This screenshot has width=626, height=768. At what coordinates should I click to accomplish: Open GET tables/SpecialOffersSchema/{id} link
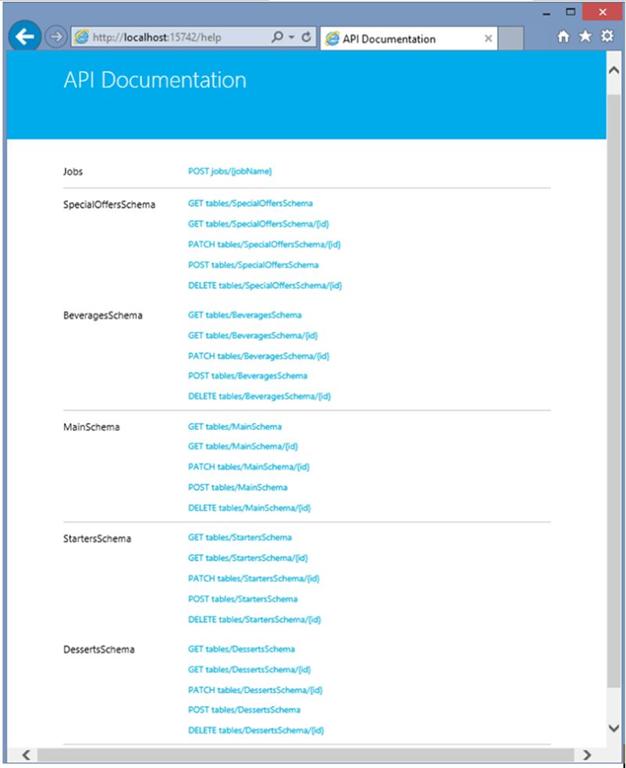tap(259, 224)
